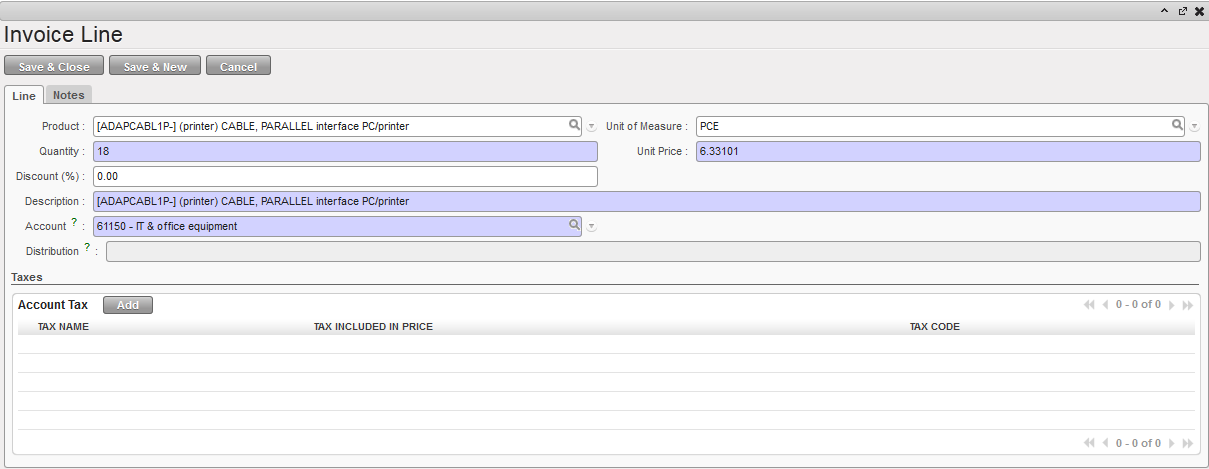Jump to last page in bottom tax pager
Viewport: 1209px width, 469px height.
(x=1188, y=443)
